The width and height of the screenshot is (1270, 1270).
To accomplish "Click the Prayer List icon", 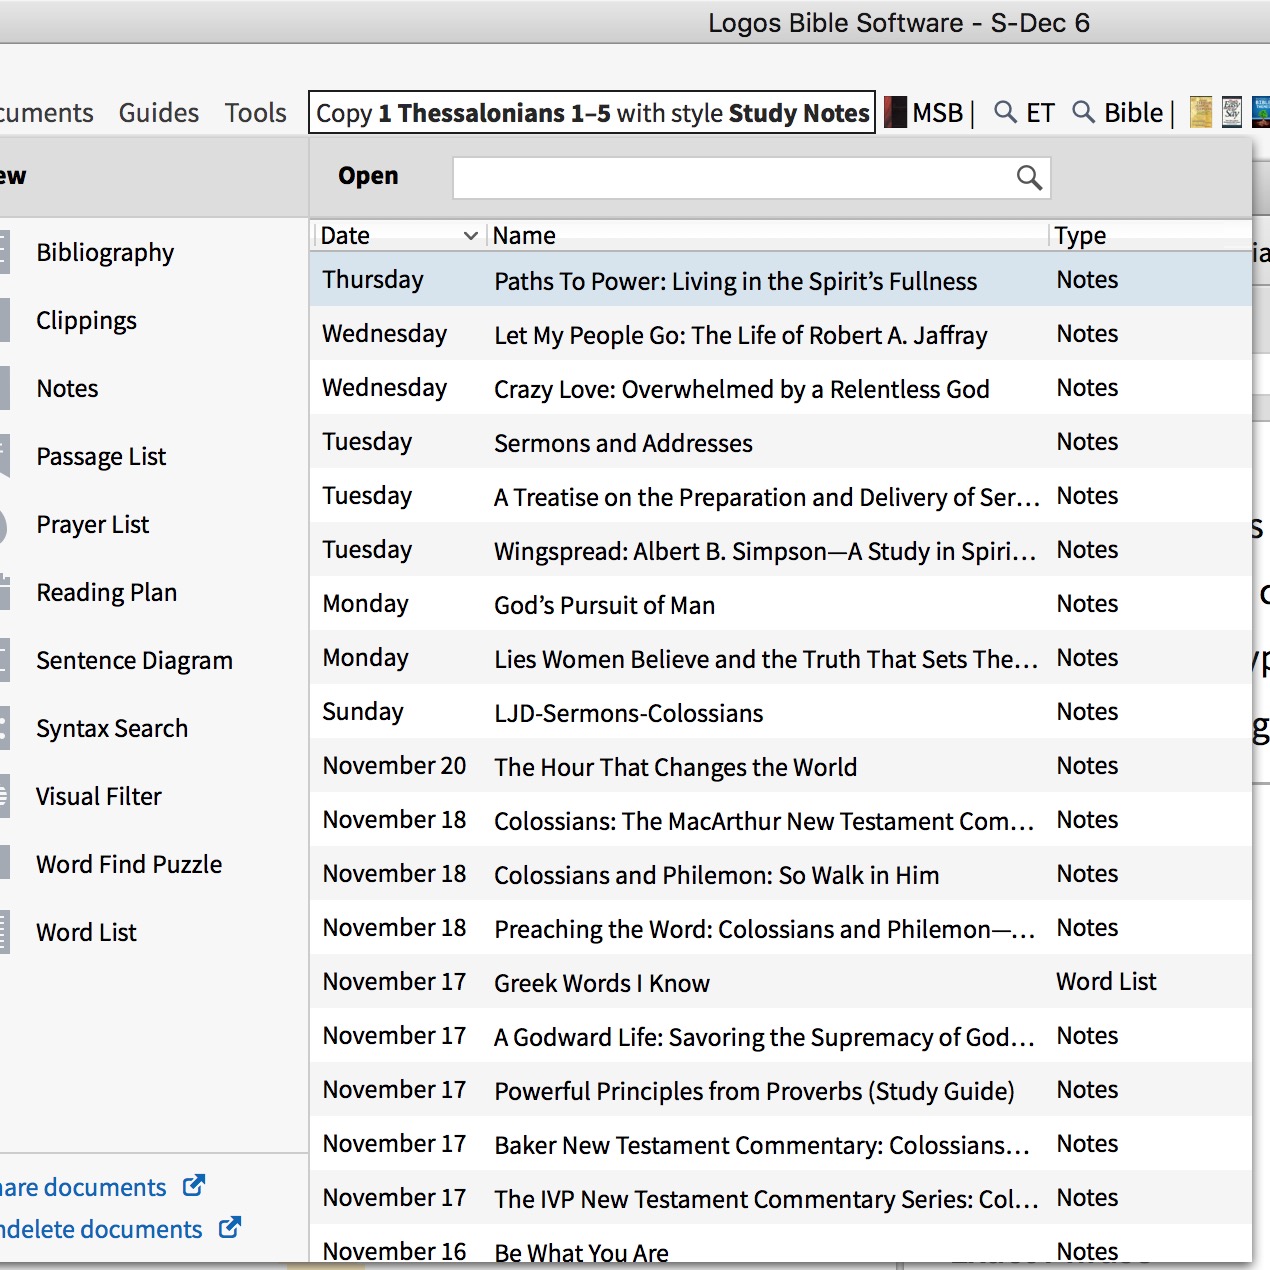I will (x=4, y=525).
